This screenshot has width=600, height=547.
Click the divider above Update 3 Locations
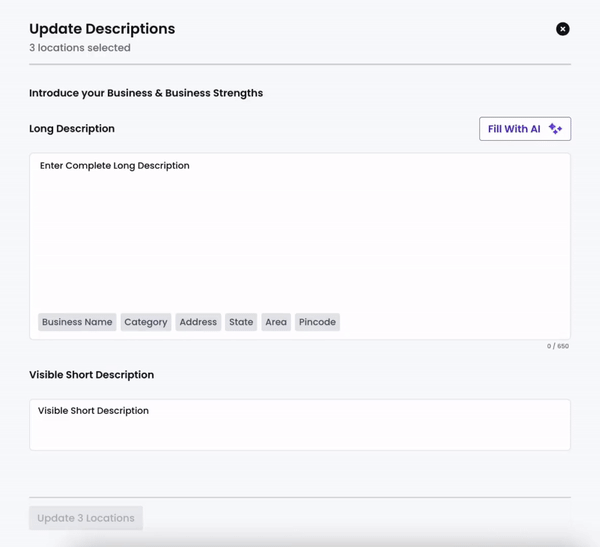[300, 497]
